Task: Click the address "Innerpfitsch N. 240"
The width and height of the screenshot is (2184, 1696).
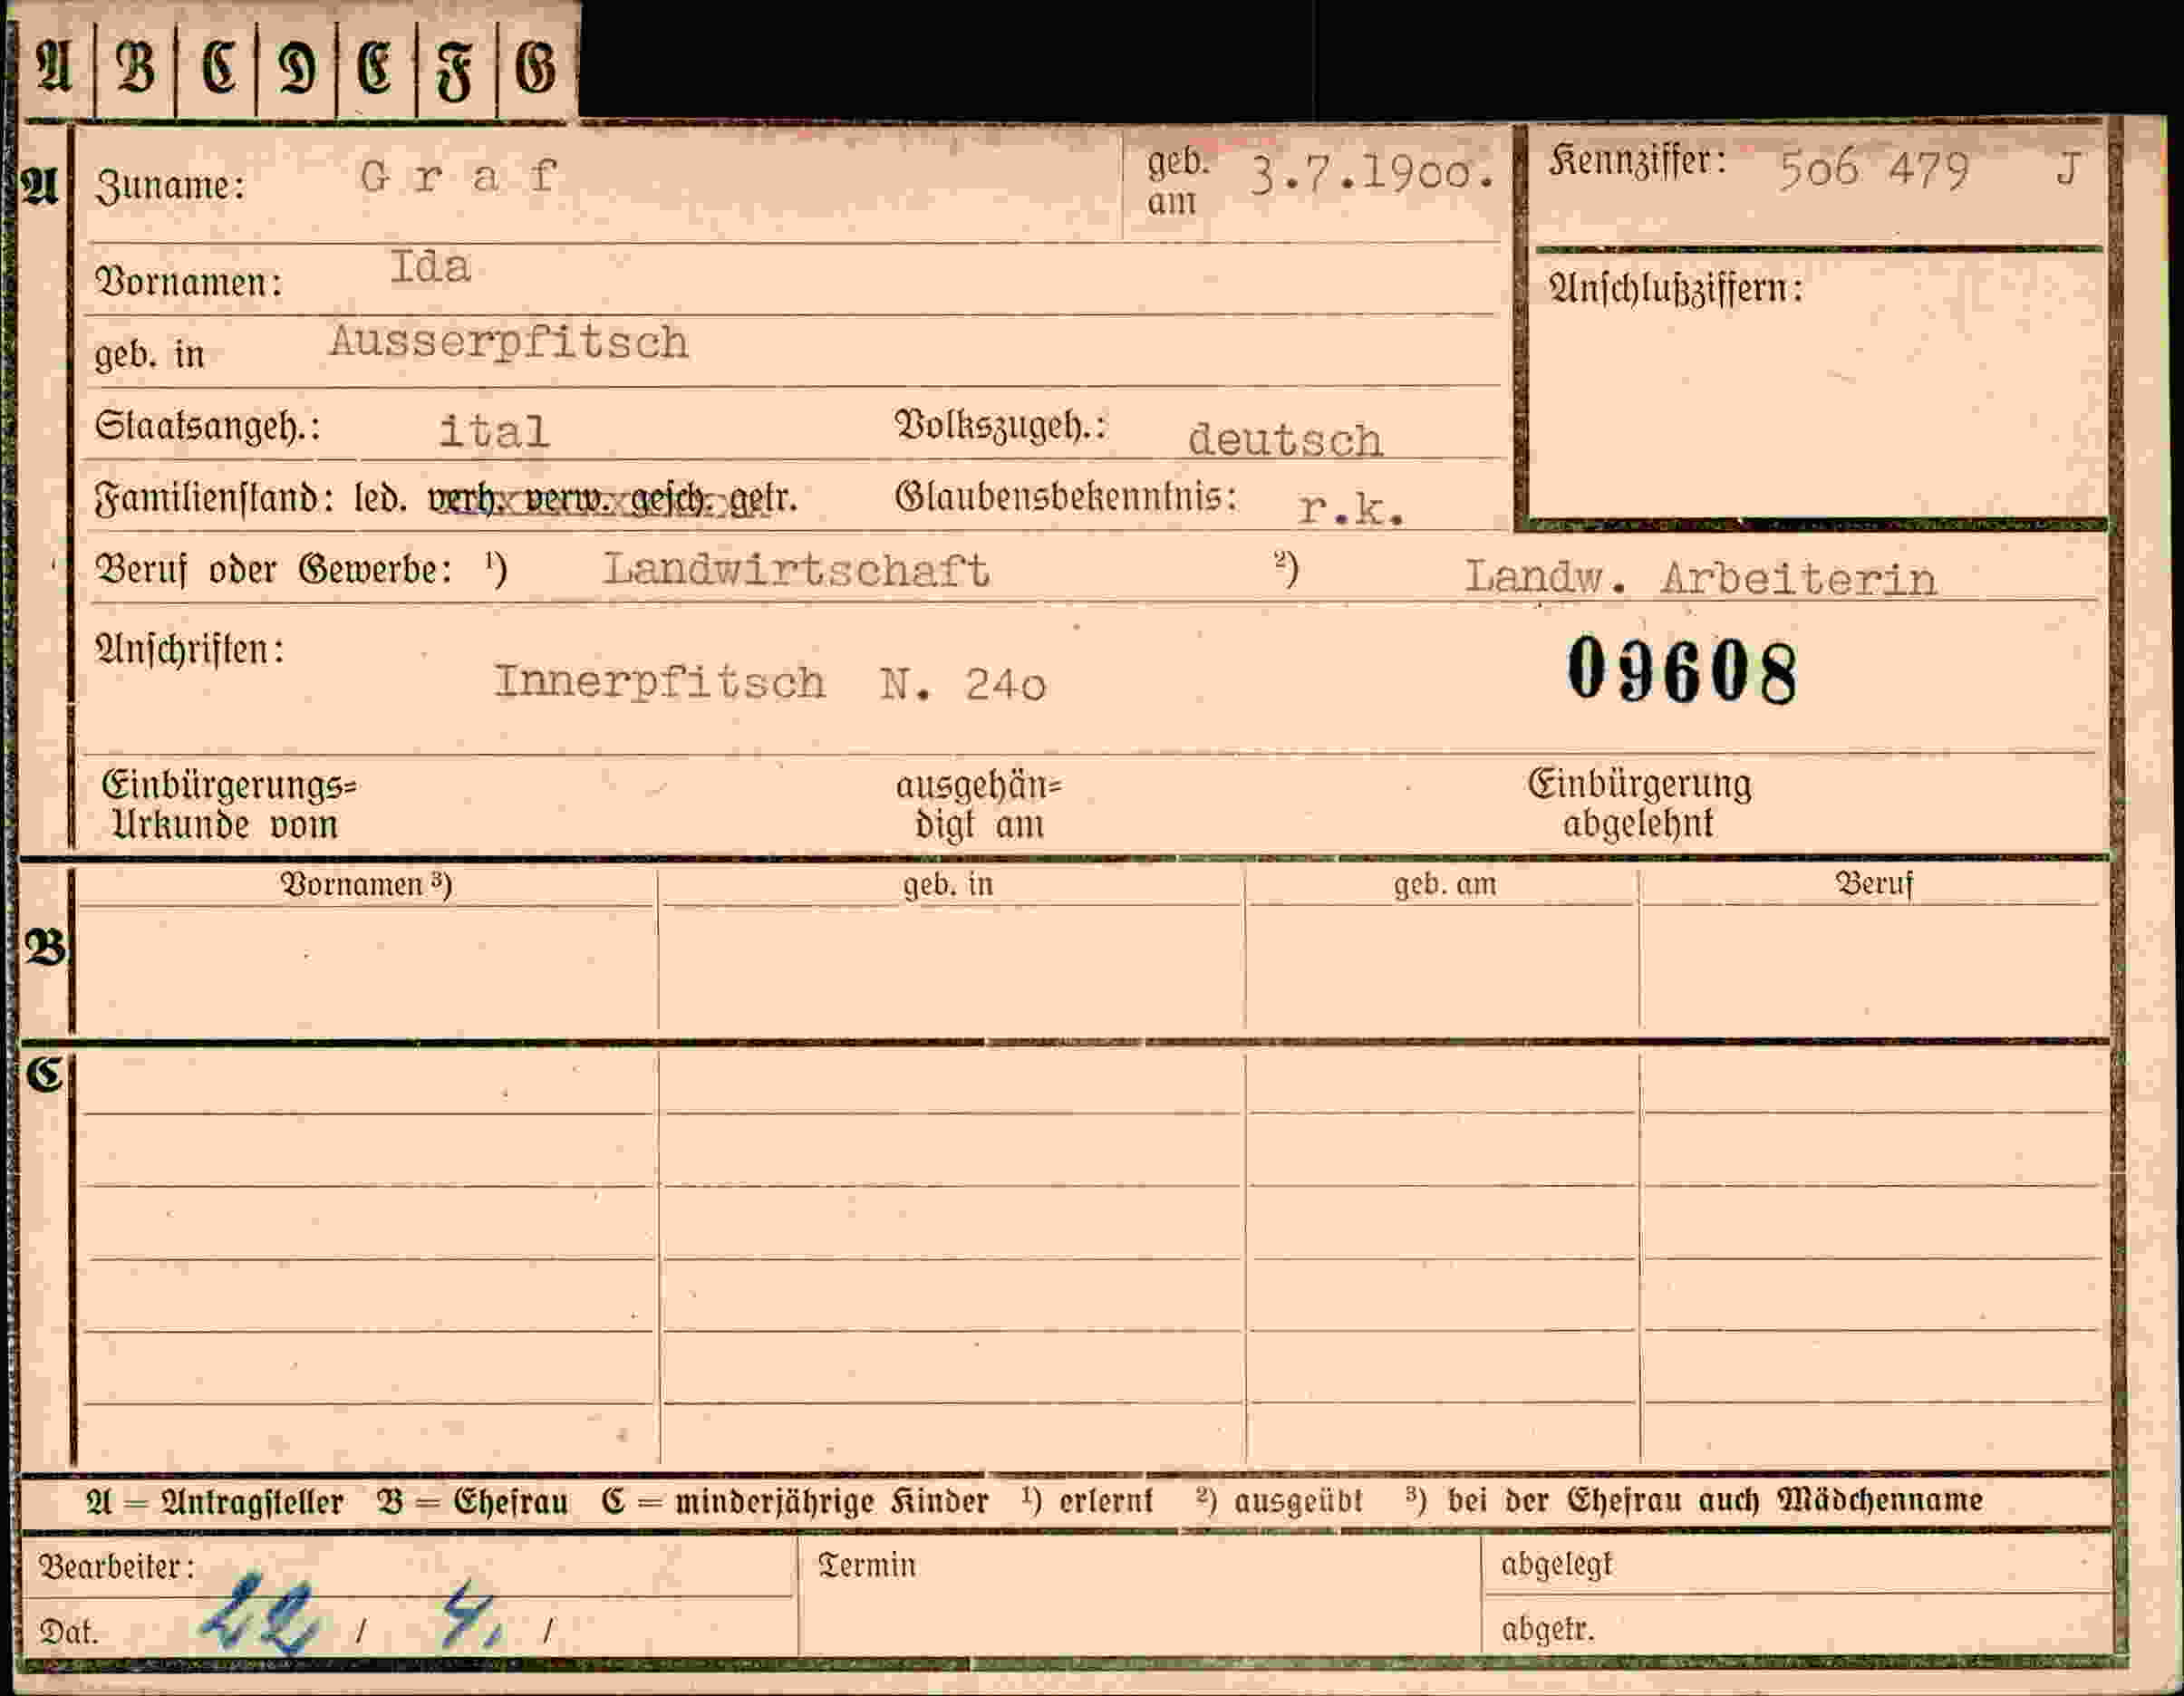Action: pos(770,683)
